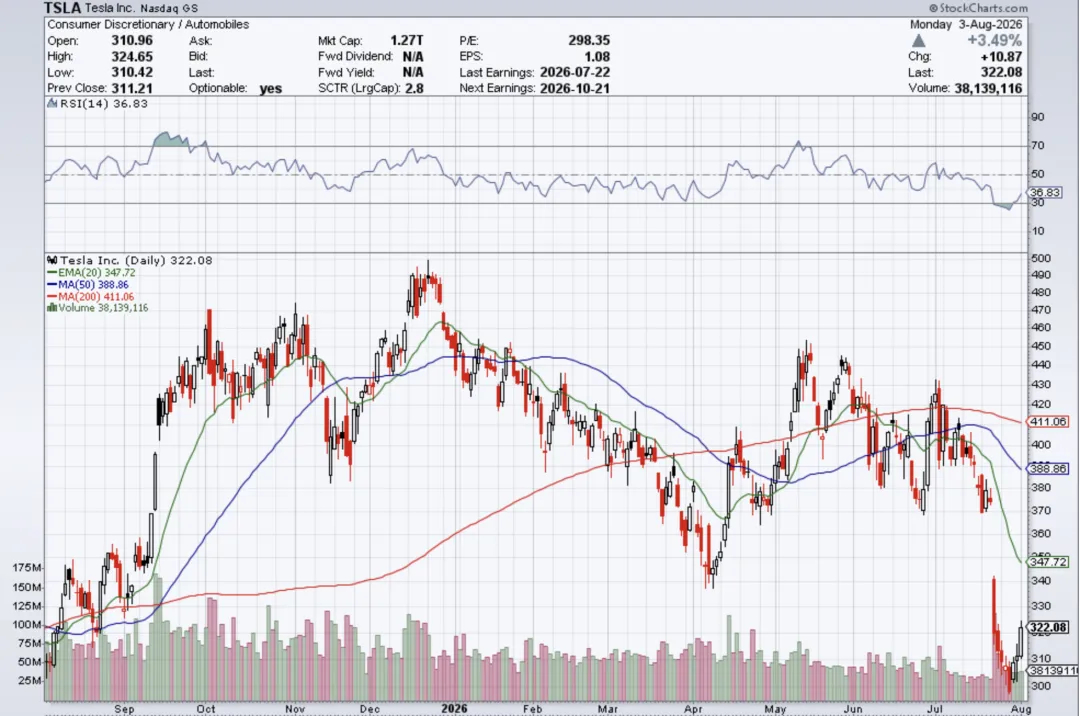Click the green EMA(20) line swatch in legend

point(52,273)
